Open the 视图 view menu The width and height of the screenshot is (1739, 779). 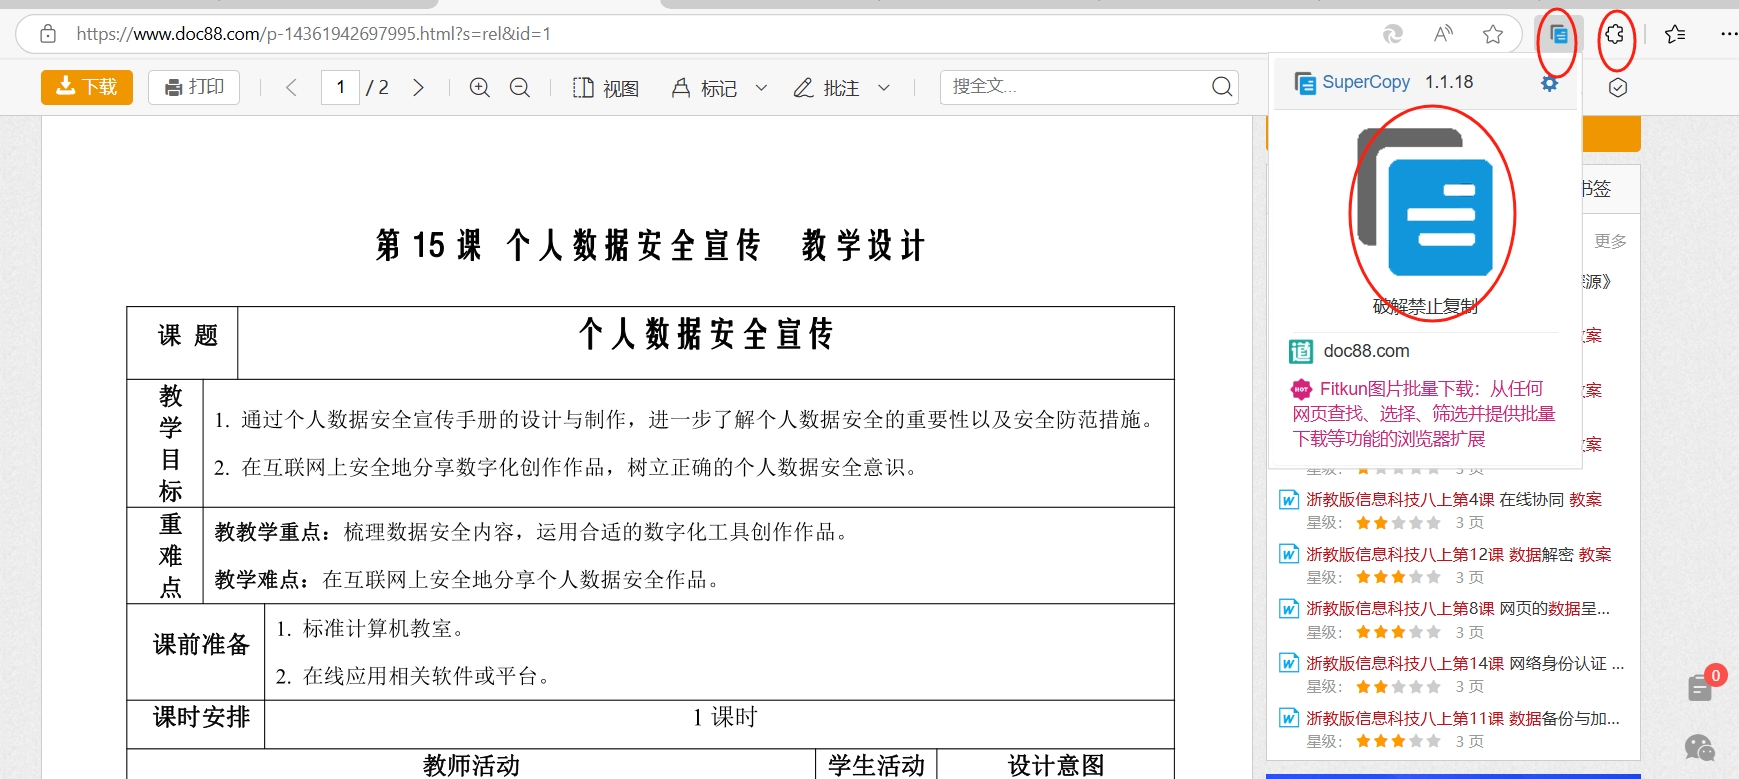(606, 88)
